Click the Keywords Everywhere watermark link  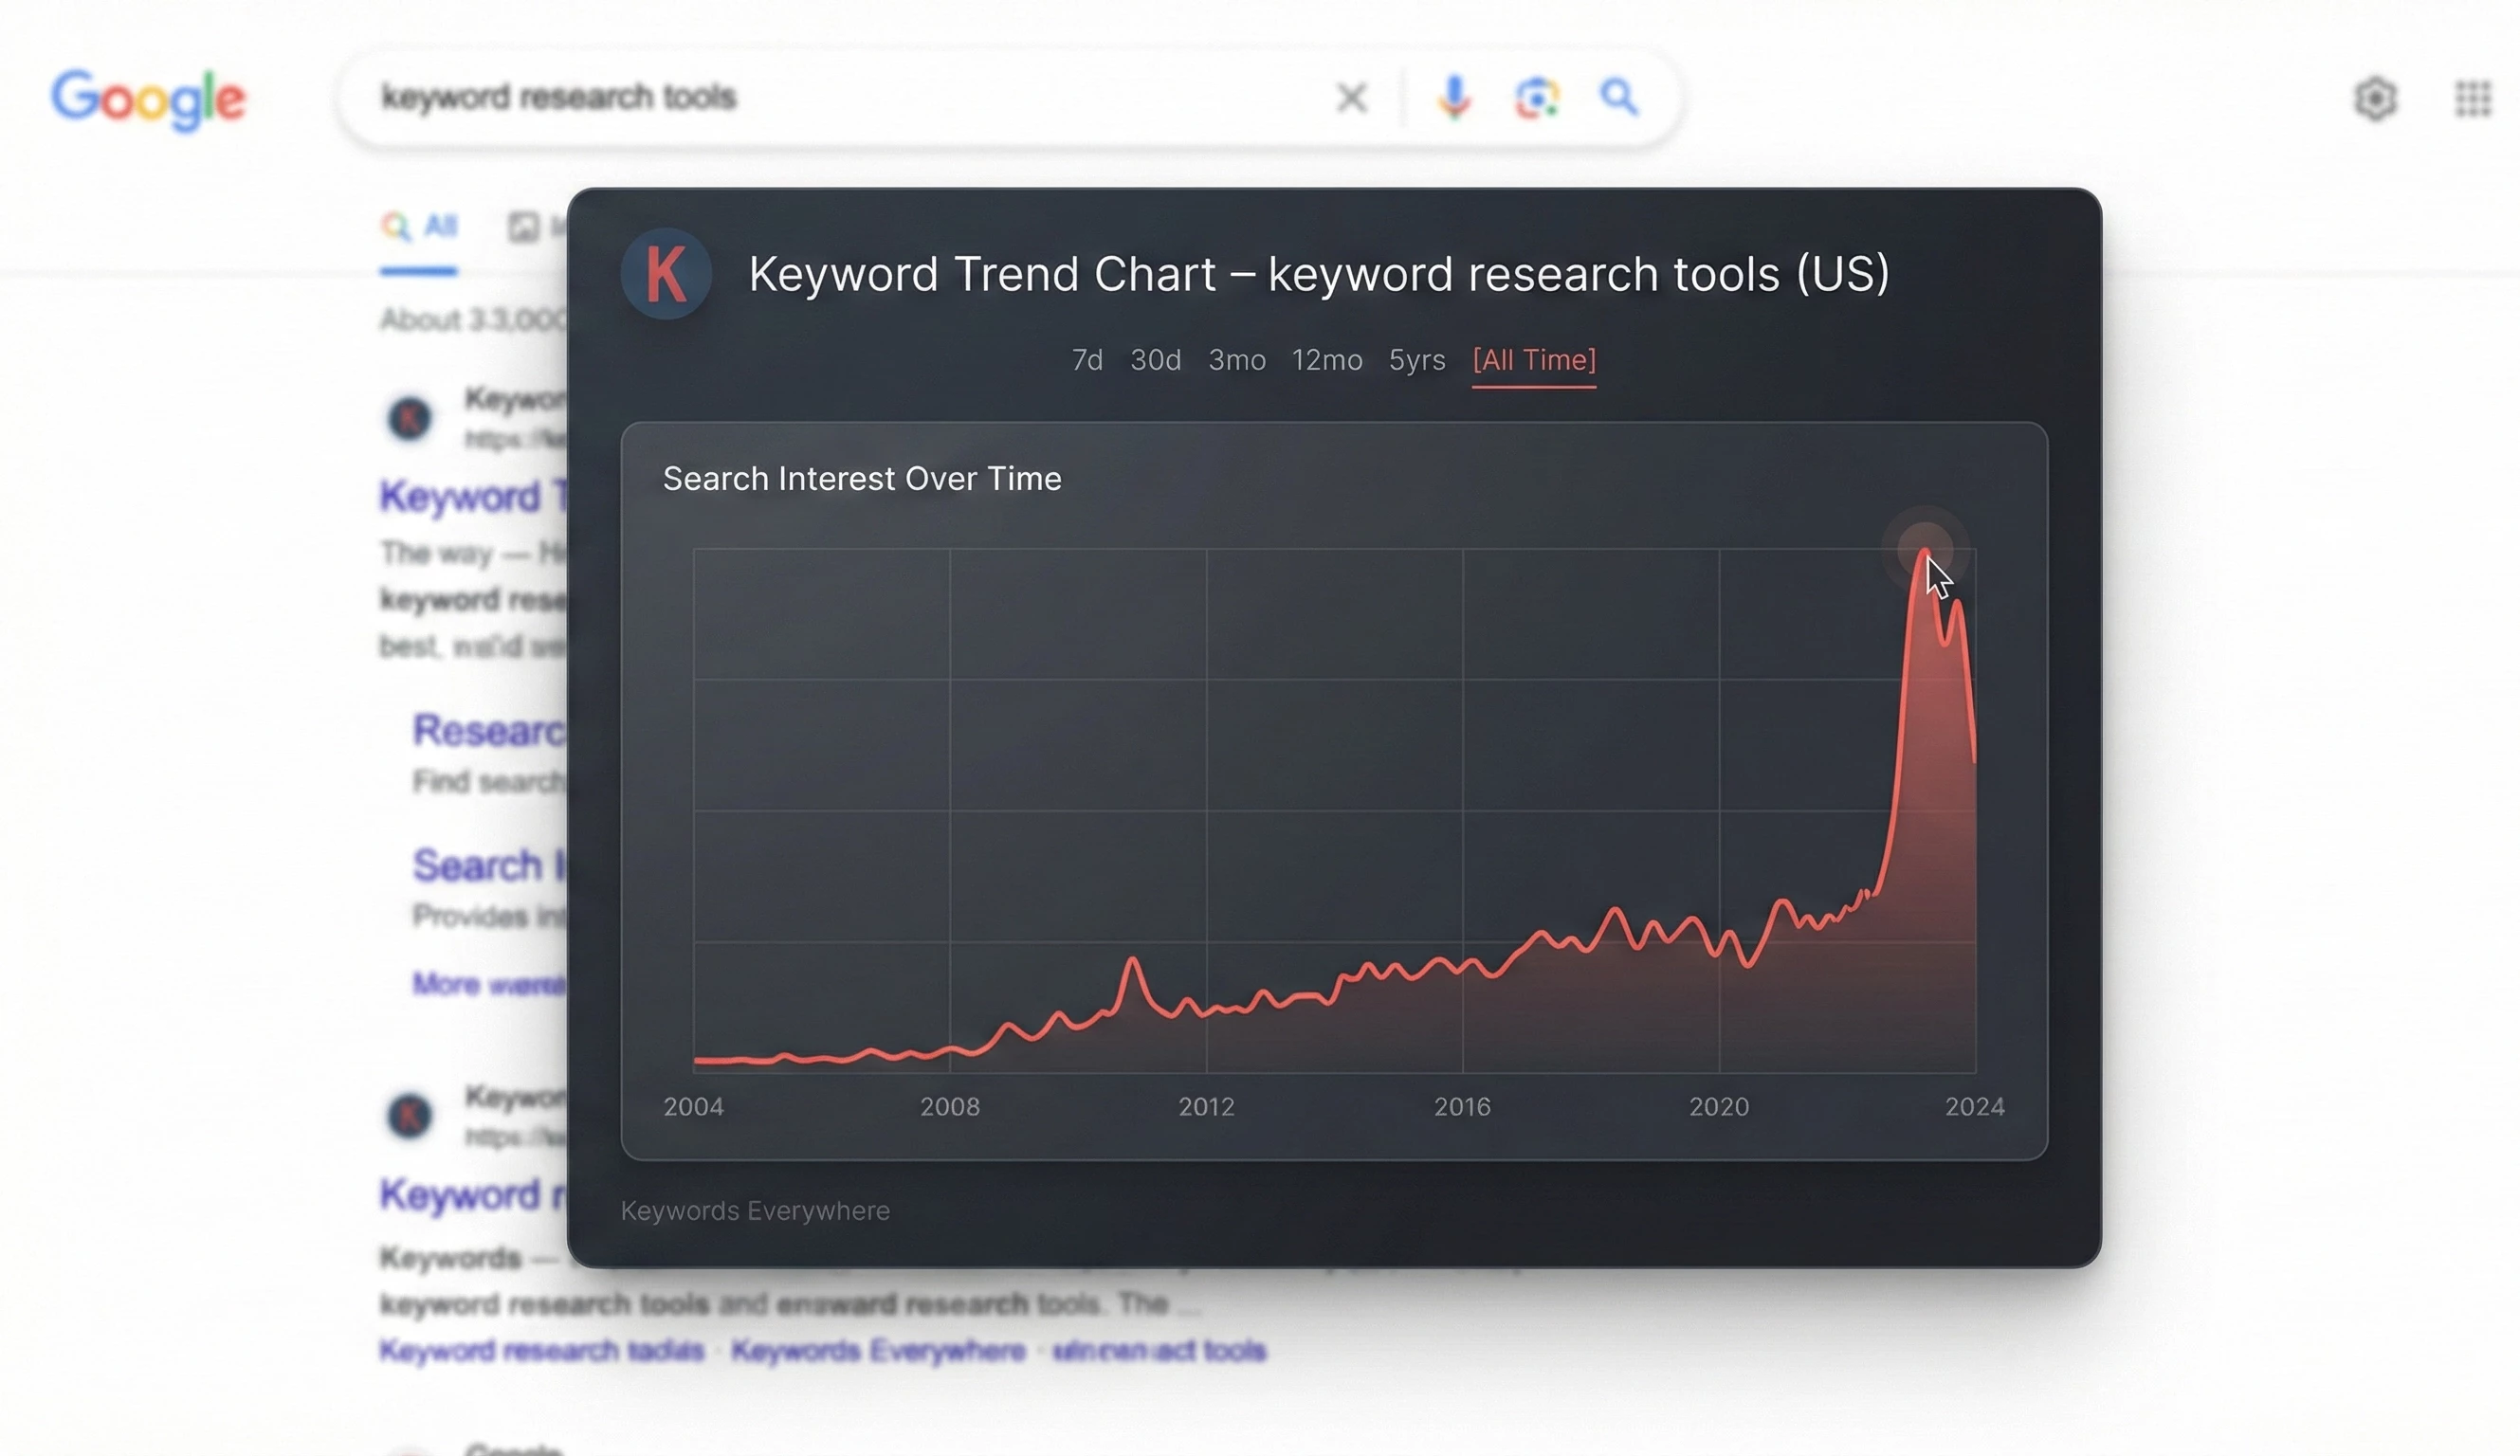756,1211
